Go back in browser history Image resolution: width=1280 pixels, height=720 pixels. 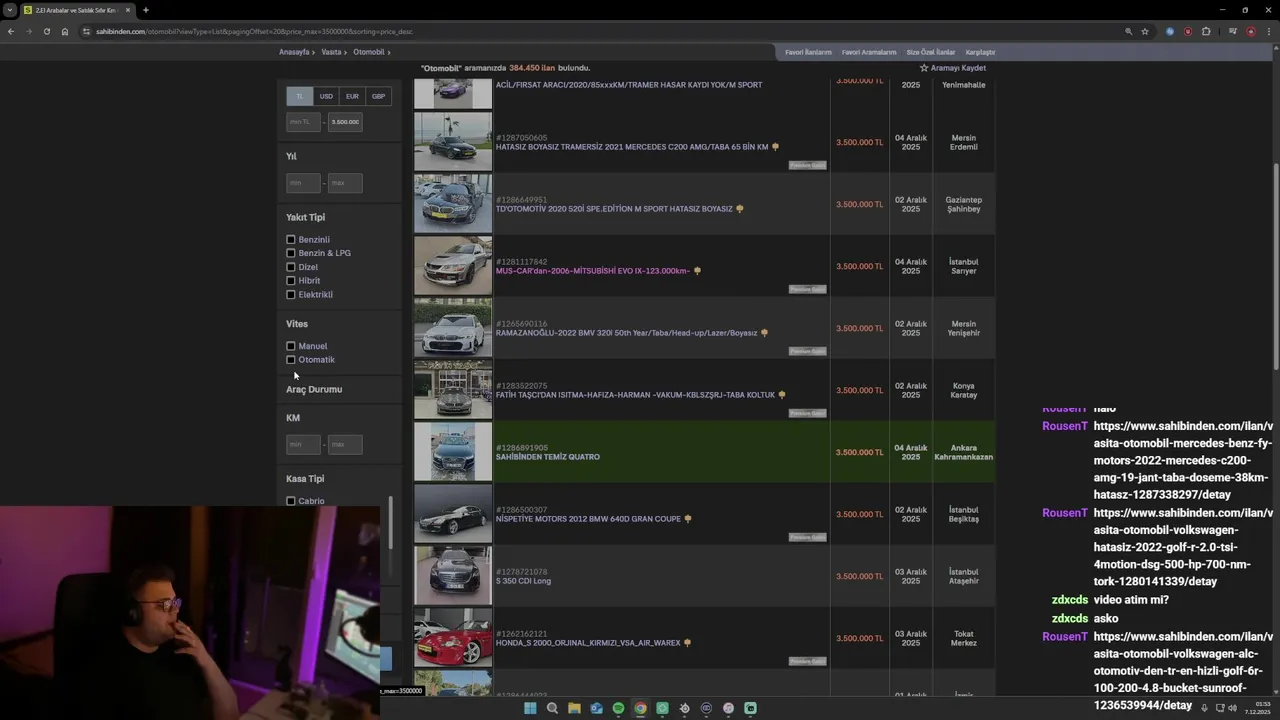[x=11, y=31]
